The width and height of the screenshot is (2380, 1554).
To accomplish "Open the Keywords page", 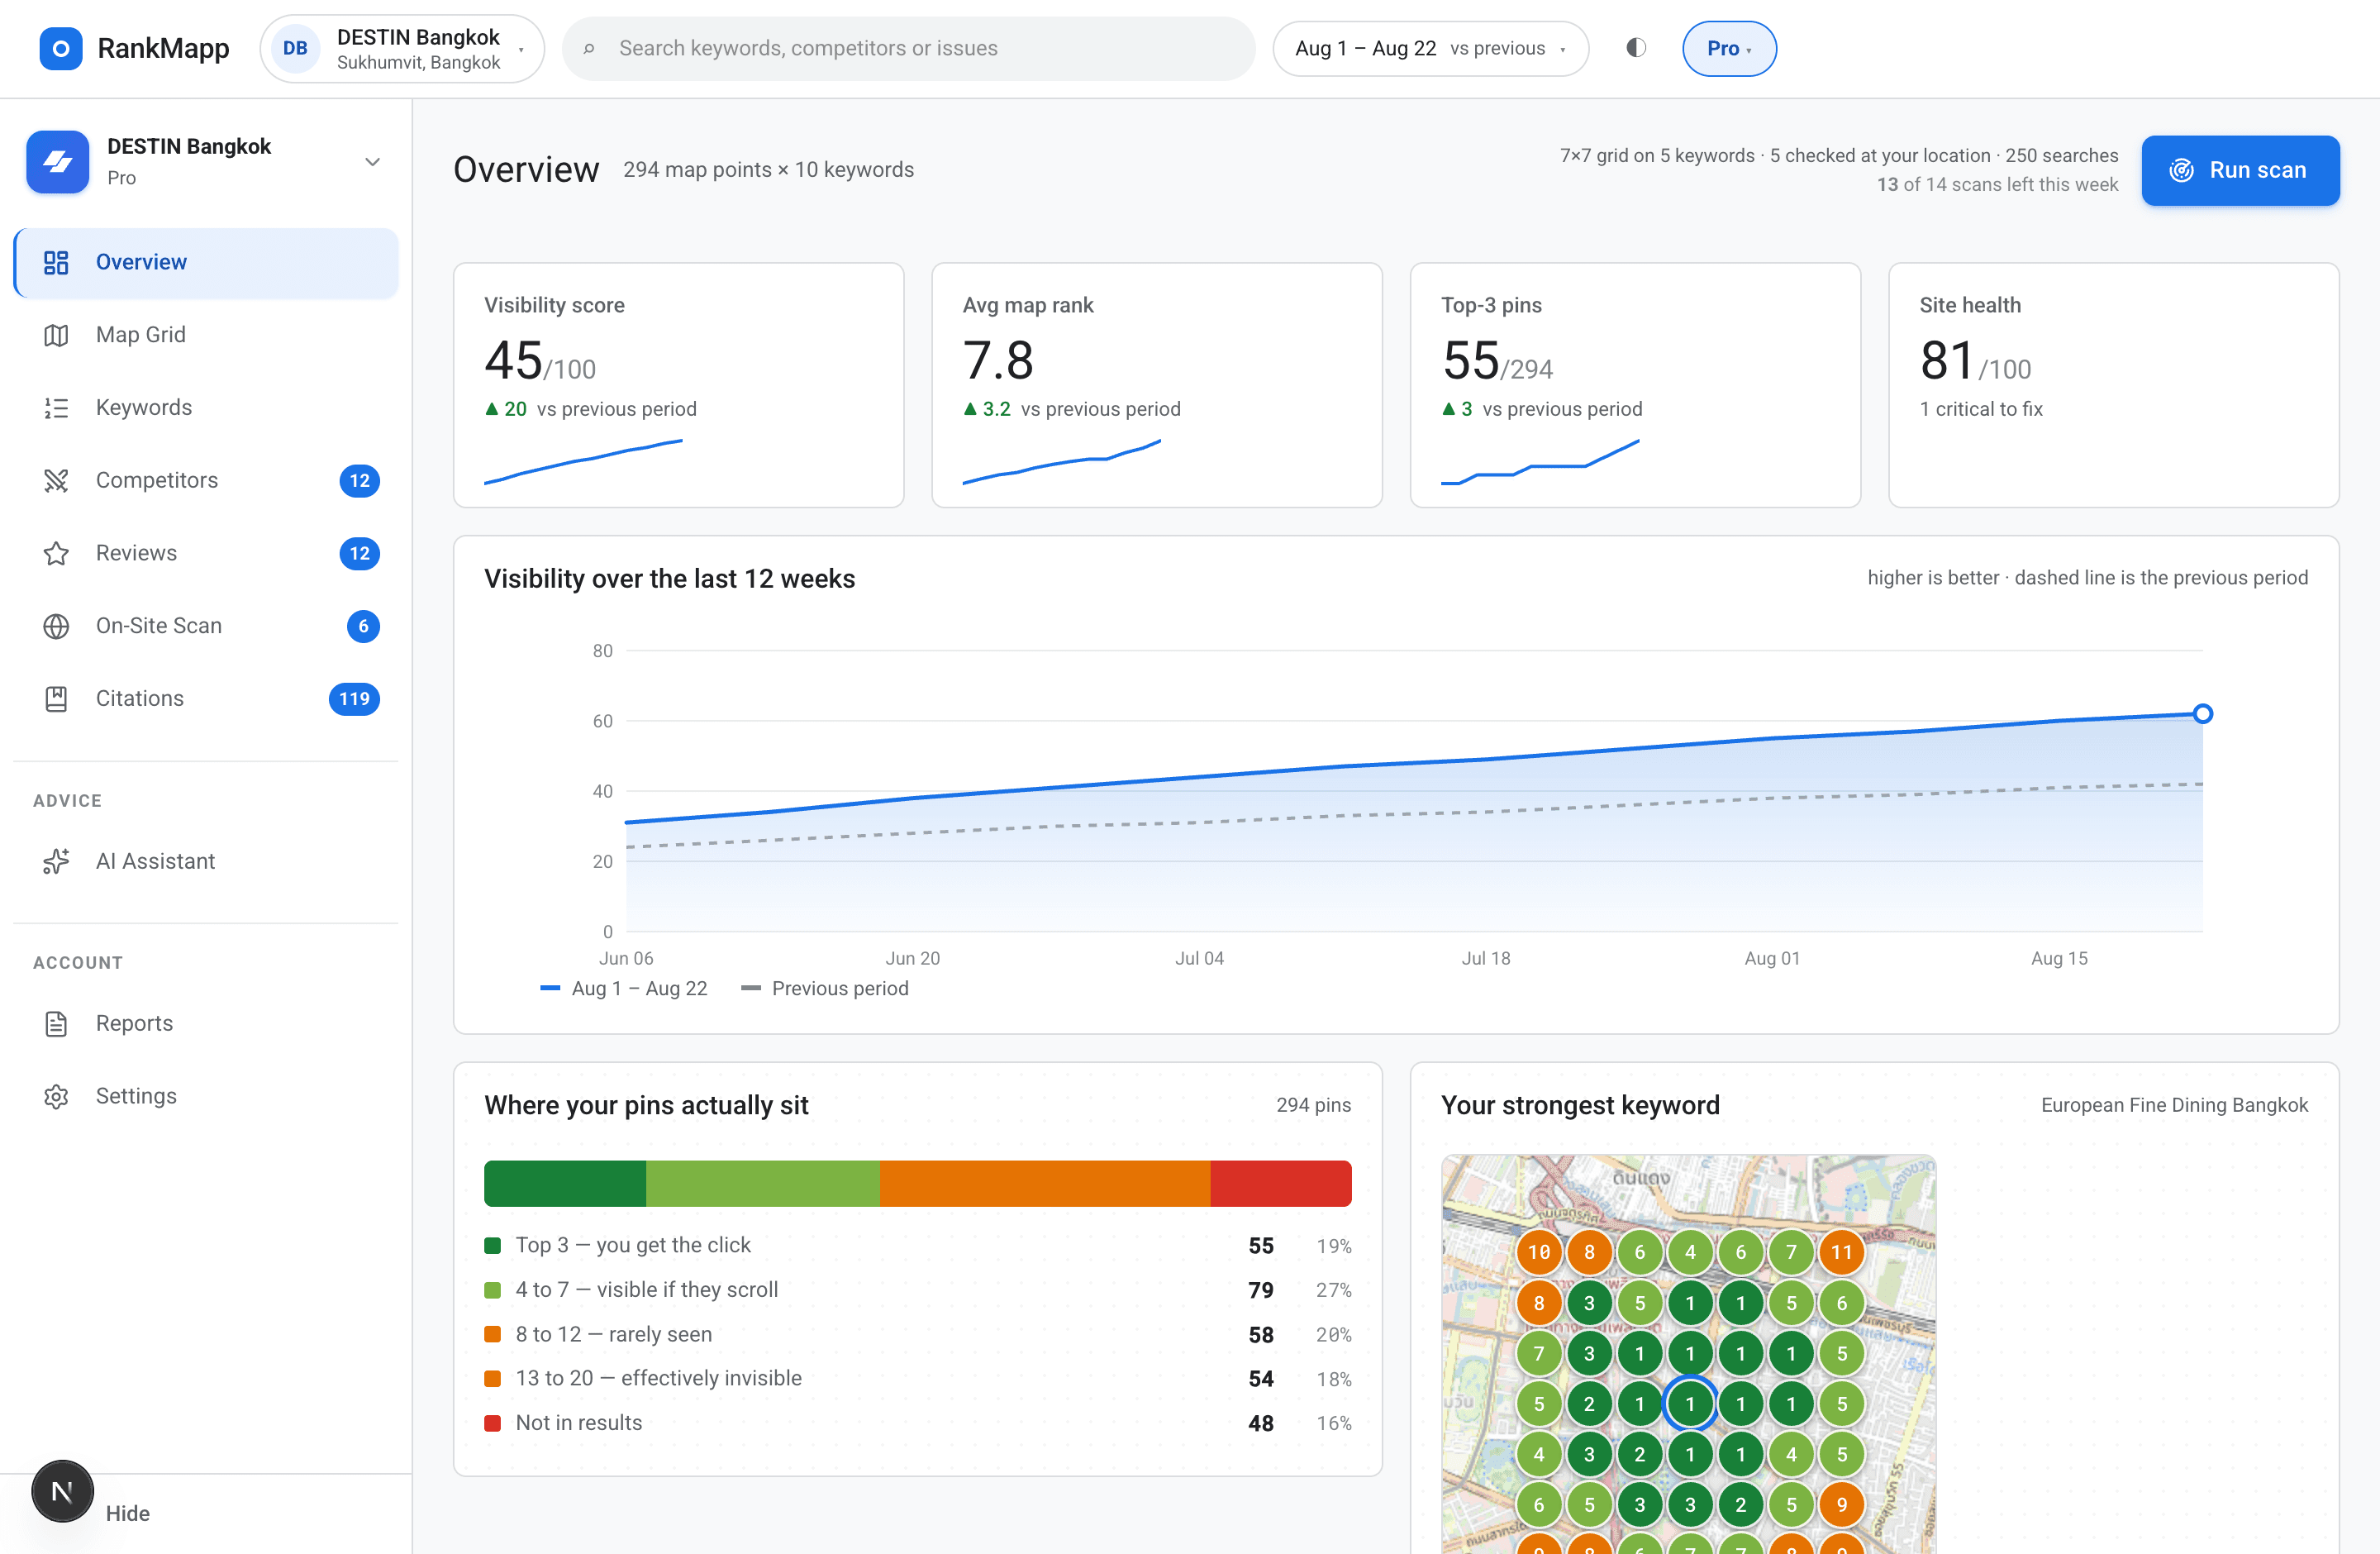I will [x=206, y=408].
